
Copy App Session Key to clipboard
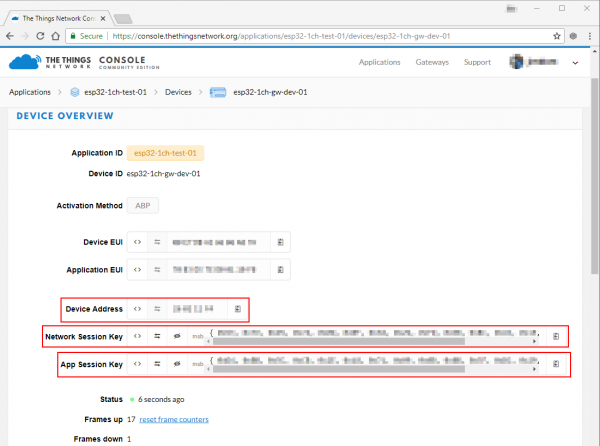click(556, 364)
